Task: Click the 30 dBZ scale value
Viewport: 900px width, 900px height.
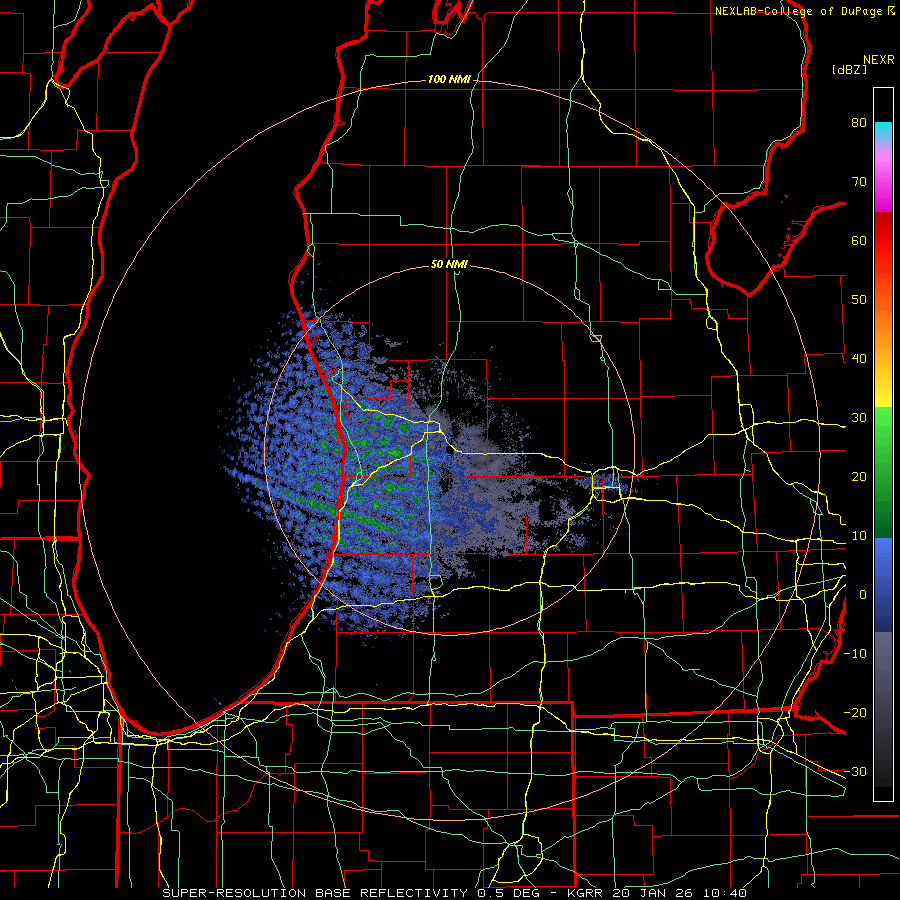Action: coord(859,417)
